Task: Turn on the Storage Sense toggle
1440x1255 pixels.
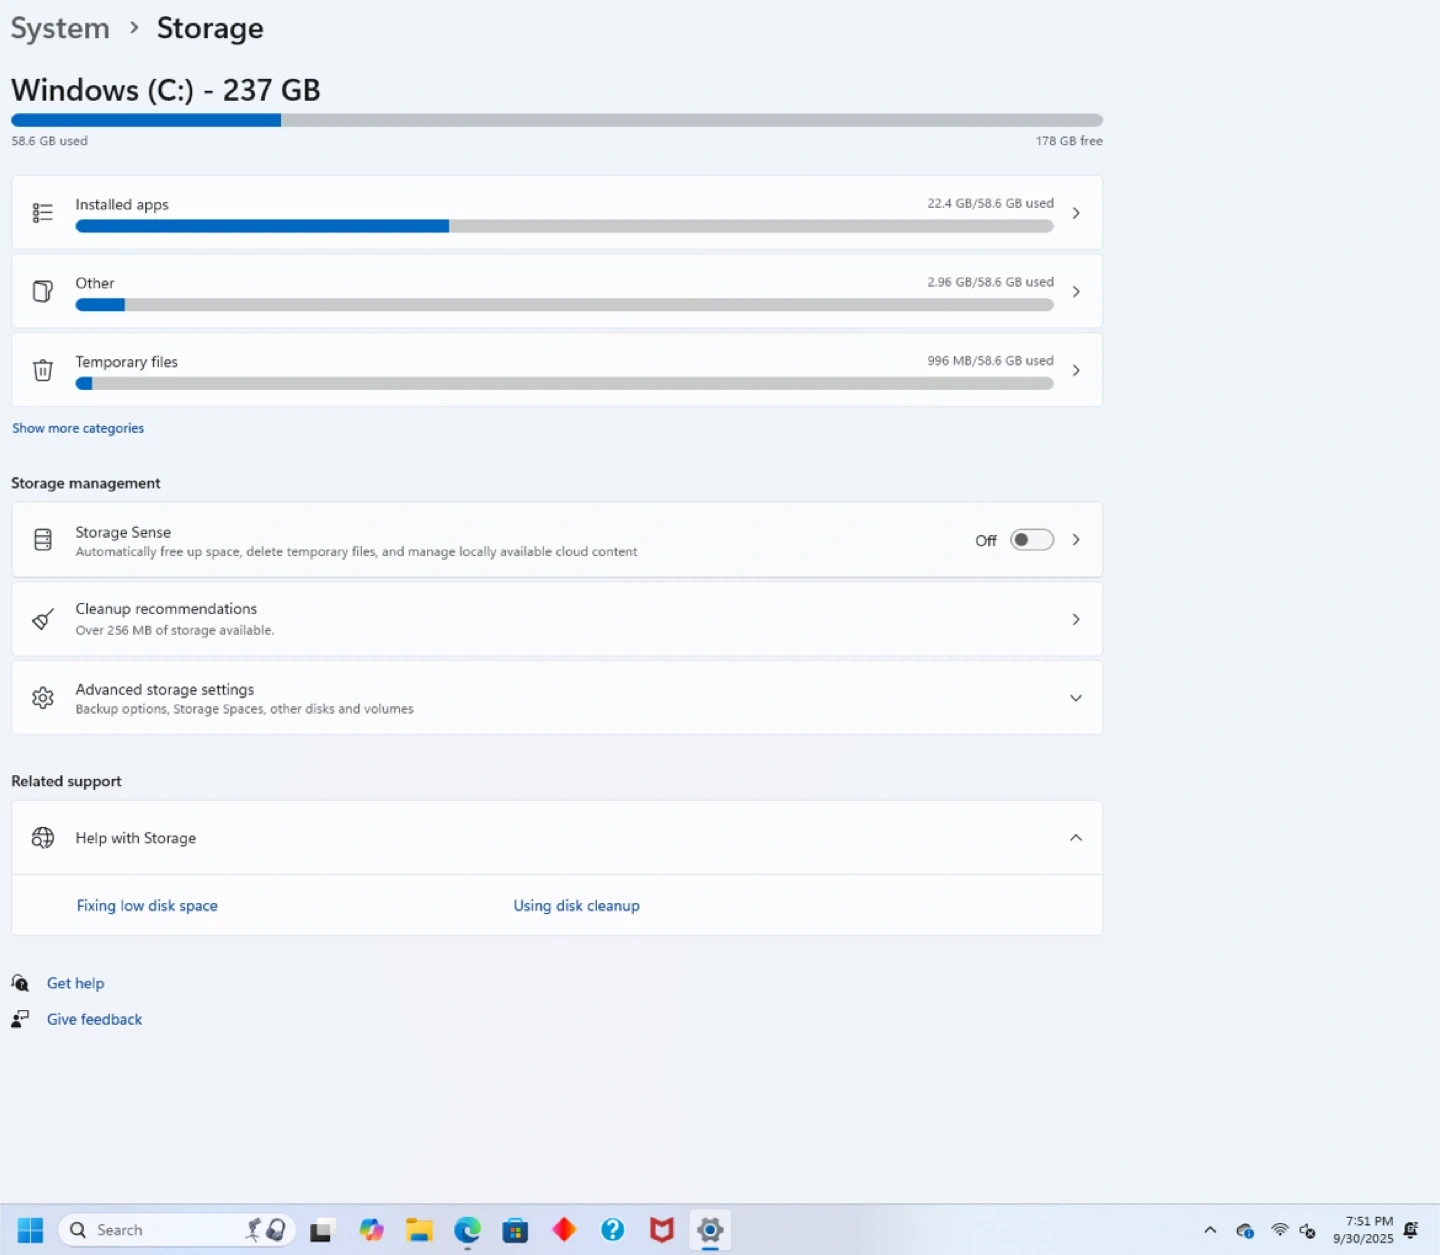Action: tap(1031, 540)
